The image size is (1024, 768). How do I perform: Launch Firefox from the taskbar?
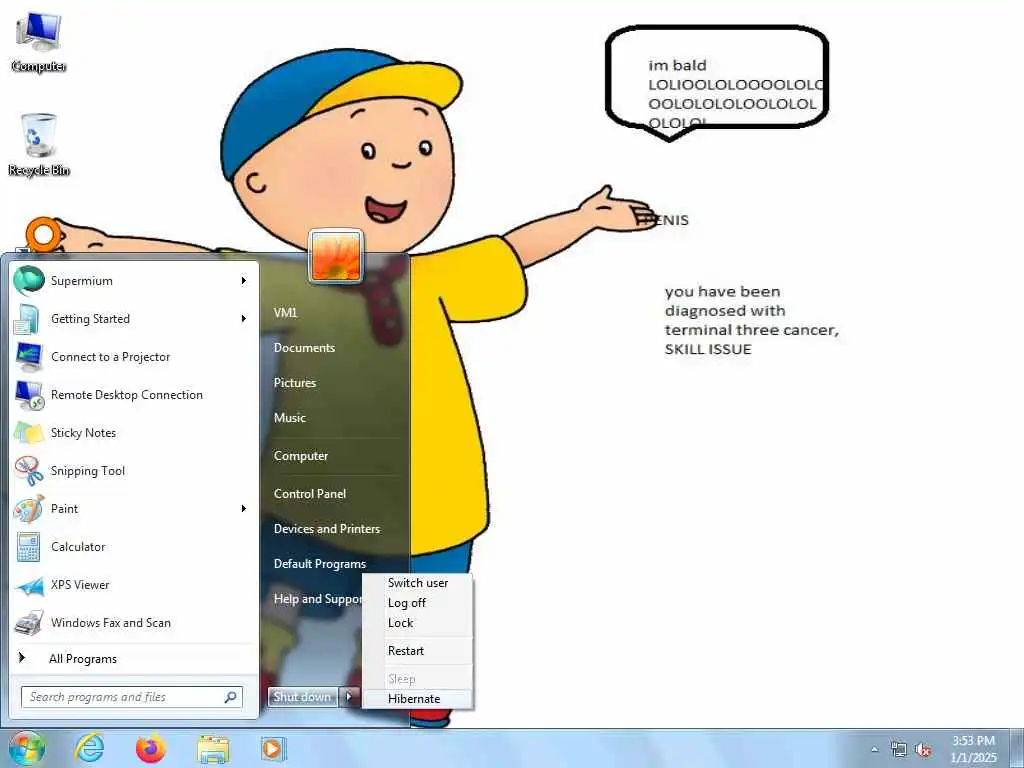151,748
